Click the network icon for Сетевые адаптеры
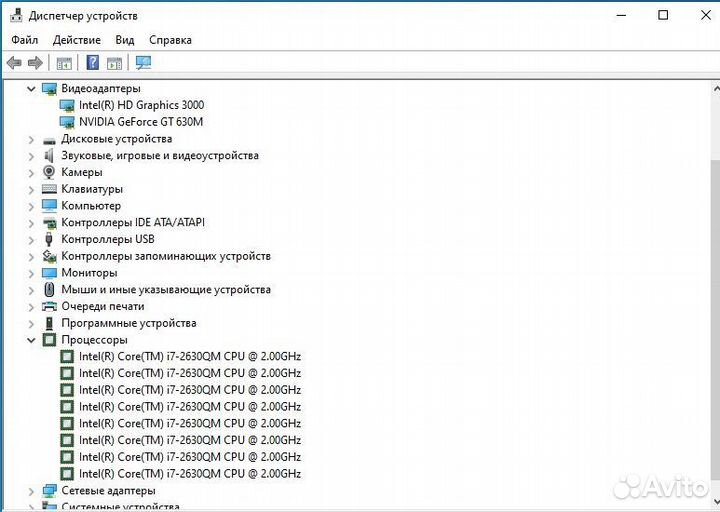 point(49,491)
